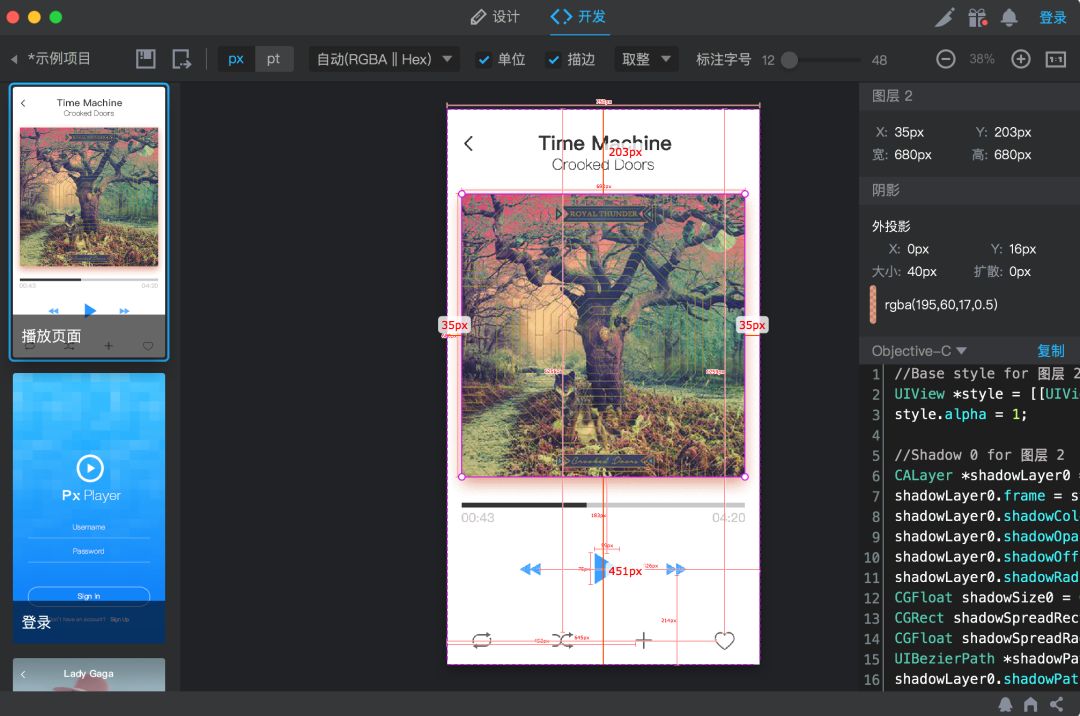
Task: Click the playback progress bar in canvas
Action: tap(603, 505)
